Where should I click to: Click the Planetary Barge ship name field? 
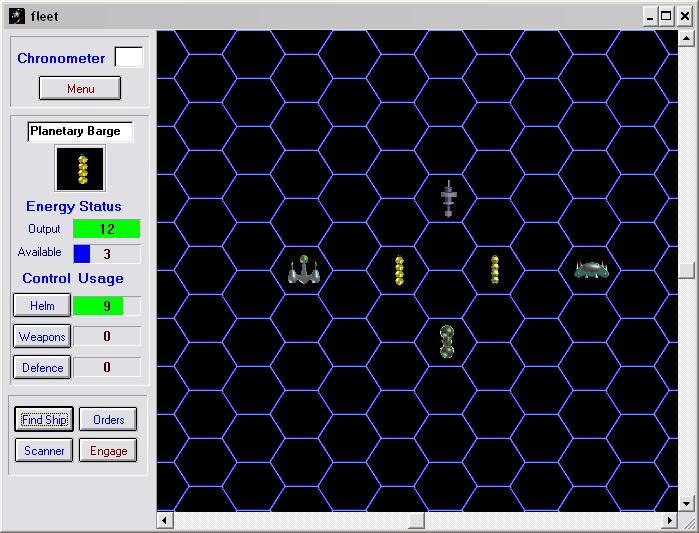80,131
